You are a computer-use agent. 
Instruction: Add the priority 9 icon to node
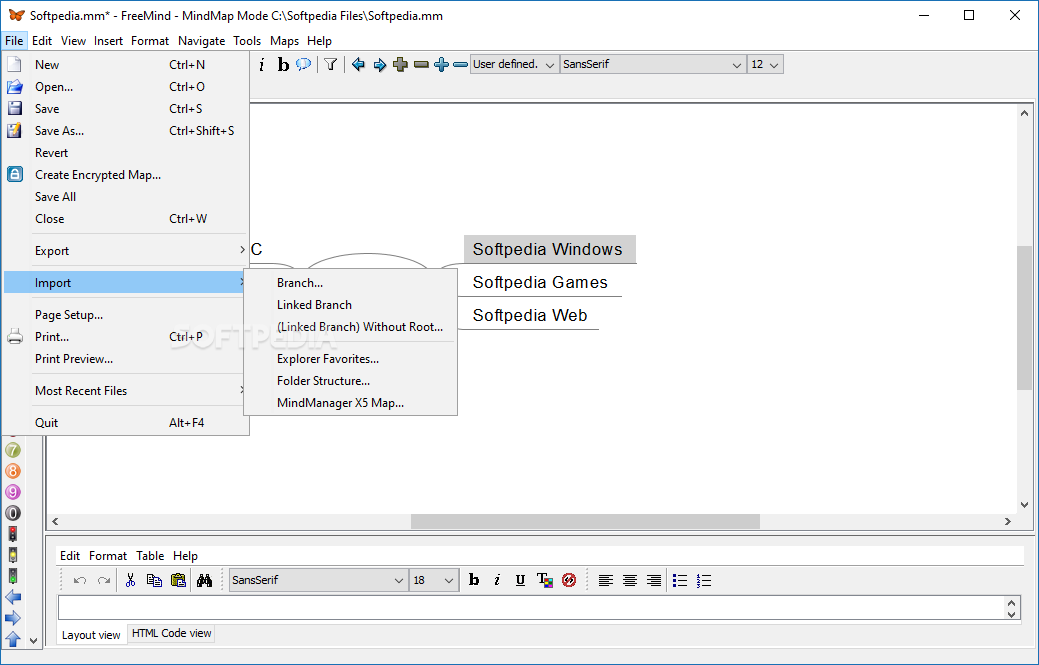13,492
